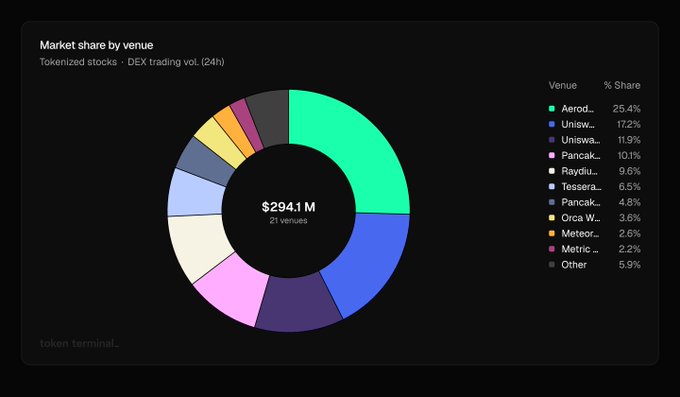Select the Raydiu... venue label
Viewport: 680px width, 397px height.
579,171
